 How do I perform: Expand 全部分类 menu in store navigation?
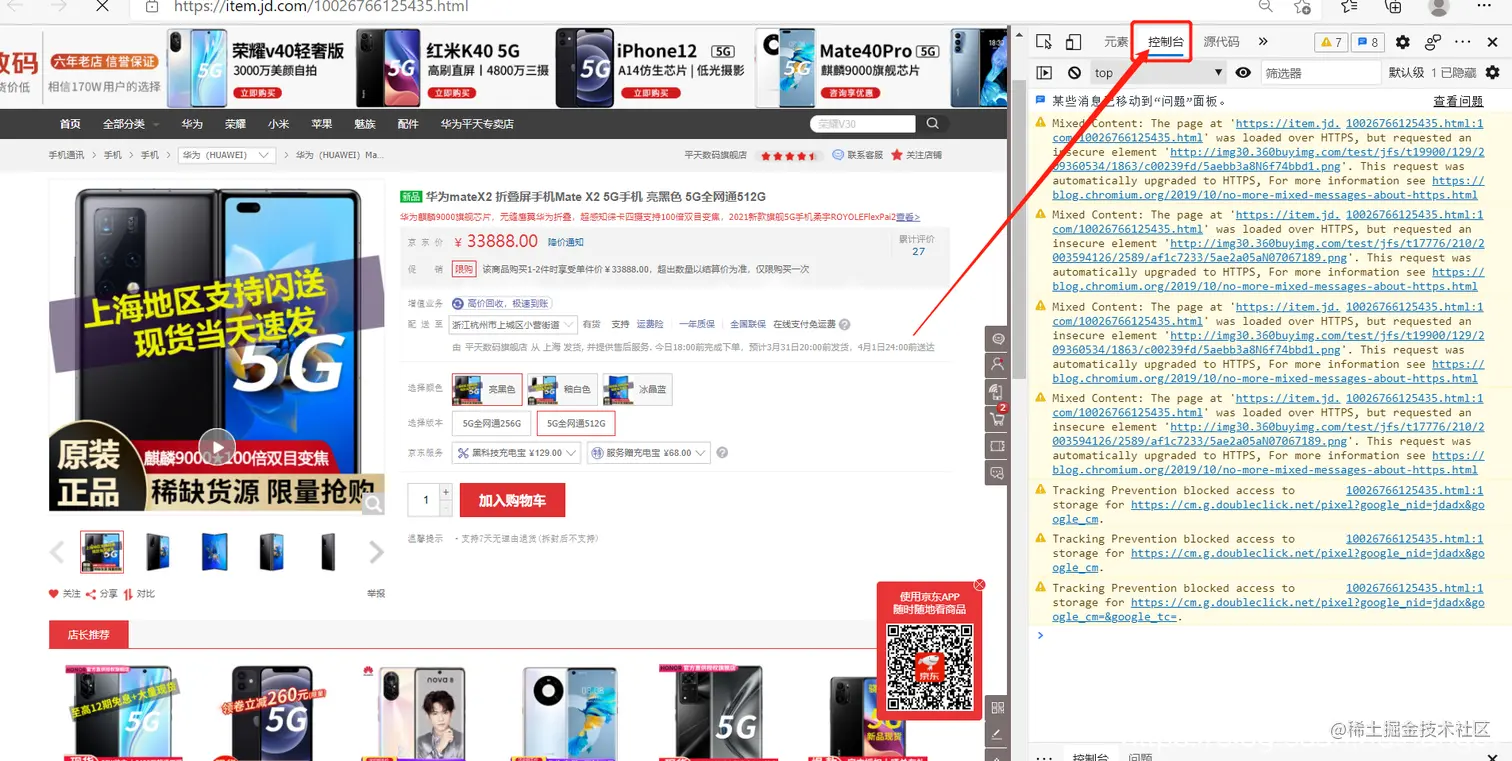pos(130,124)
